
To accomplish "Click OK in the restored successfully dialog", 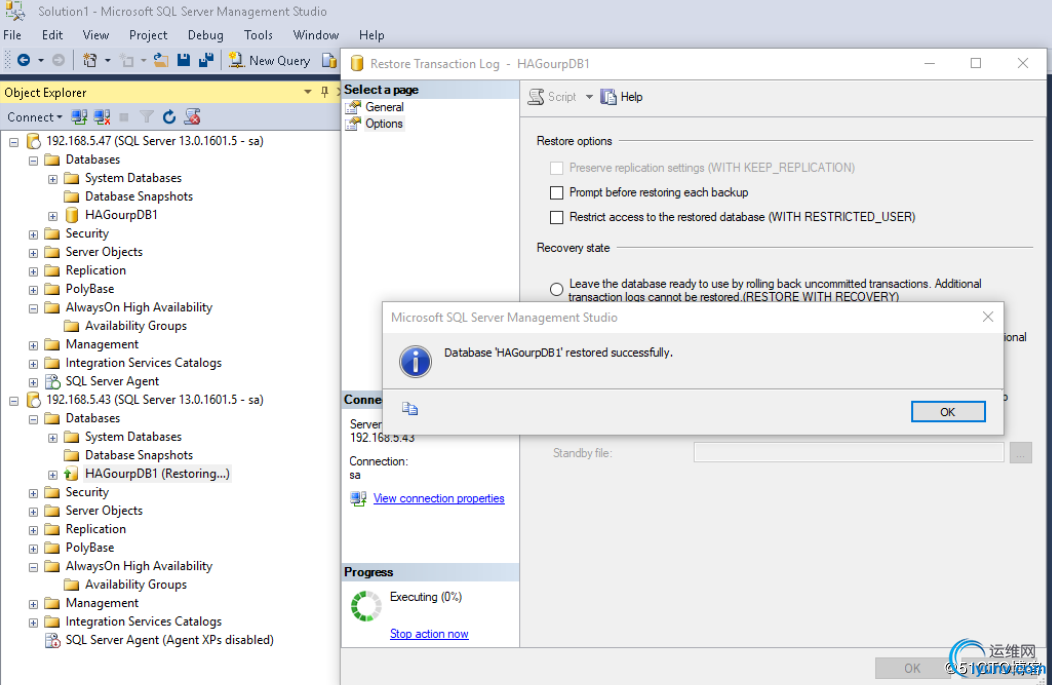I will pos(947,411).
